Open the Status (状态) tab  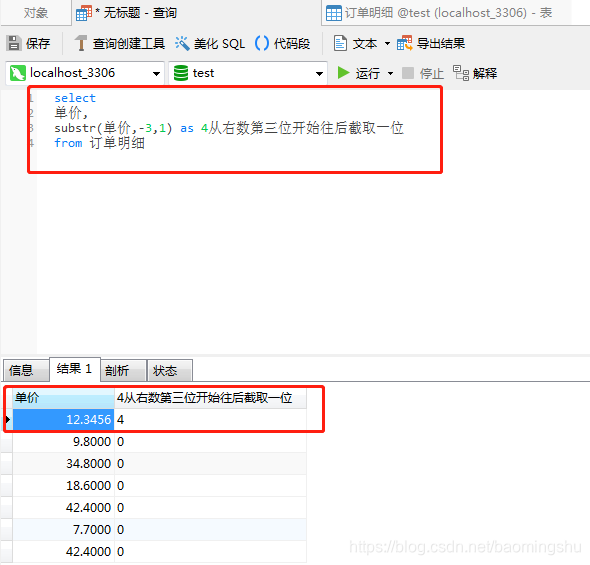pos(170,371)
